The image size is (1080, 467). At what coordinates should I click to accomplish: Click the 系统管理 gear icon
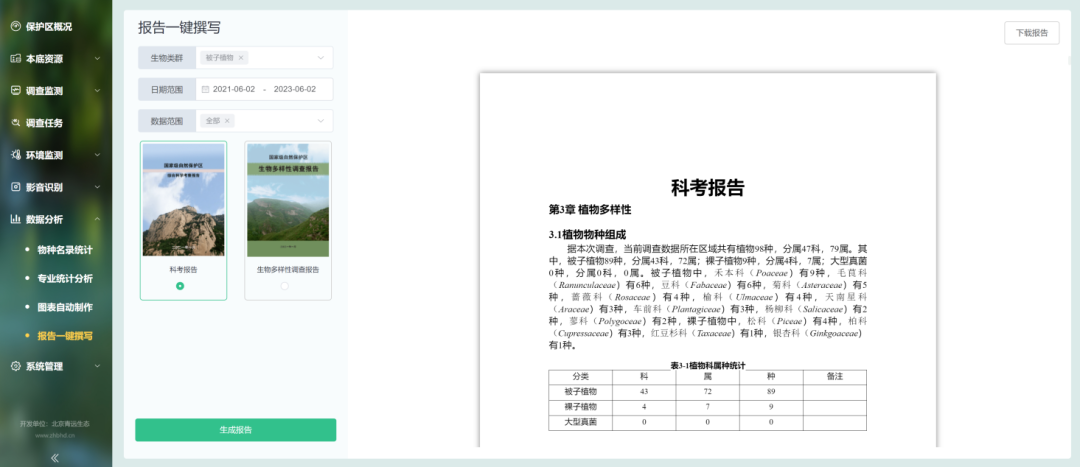(x=16, y=366)
